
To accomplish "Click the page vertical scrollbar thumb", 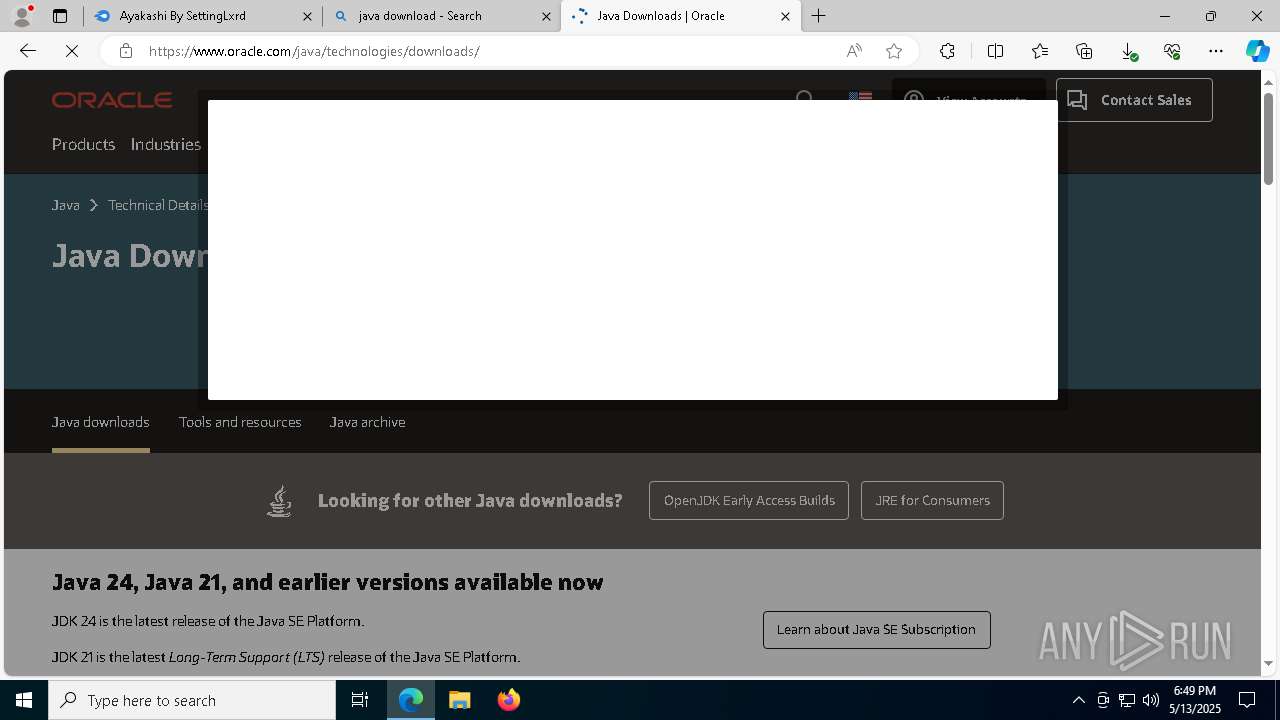I will 1268,138.
